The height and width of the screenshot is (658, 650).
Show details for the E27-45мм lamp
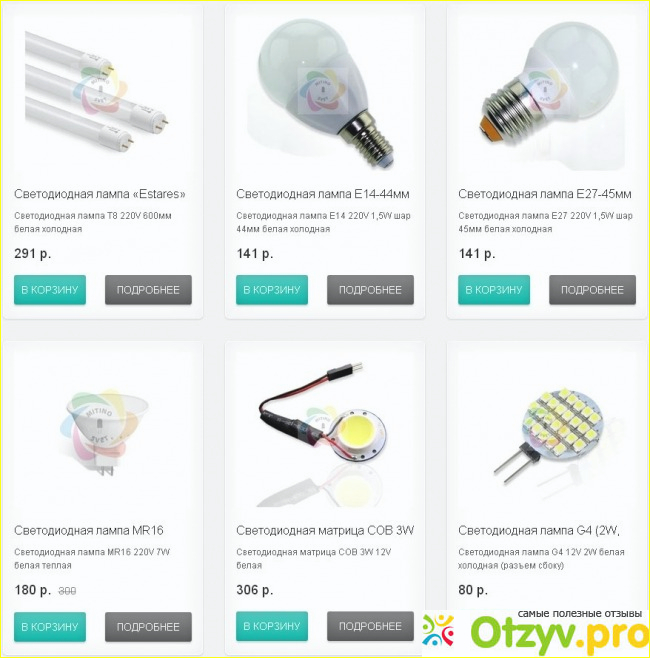click(592, 290)
